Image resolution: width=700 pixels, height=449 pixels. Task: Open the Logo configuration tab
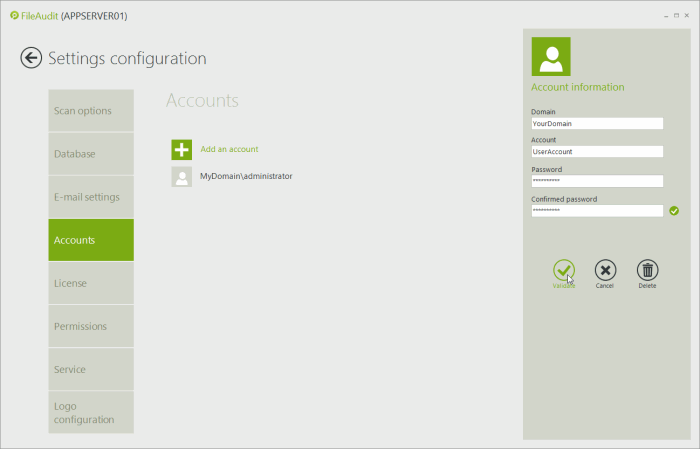(x=91, y=412)
